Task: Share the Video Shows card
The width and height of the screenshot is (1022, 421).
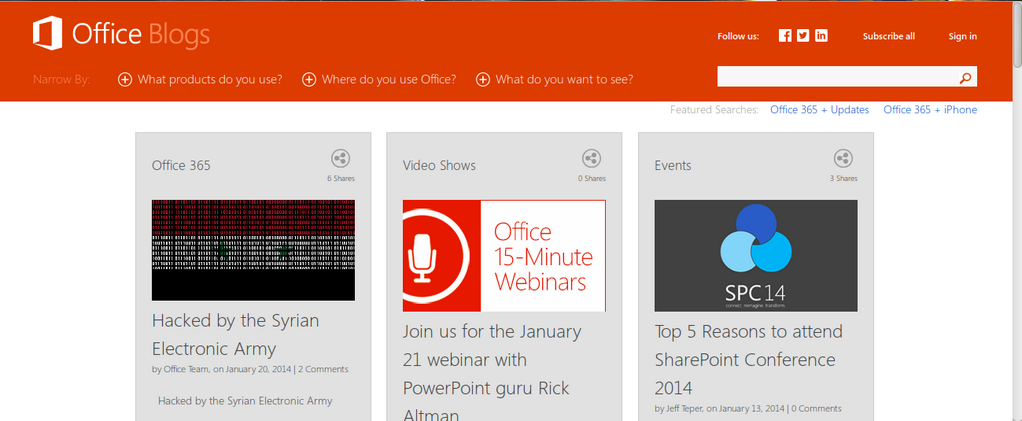Action: pyautogui.click(x=592, y=159)
